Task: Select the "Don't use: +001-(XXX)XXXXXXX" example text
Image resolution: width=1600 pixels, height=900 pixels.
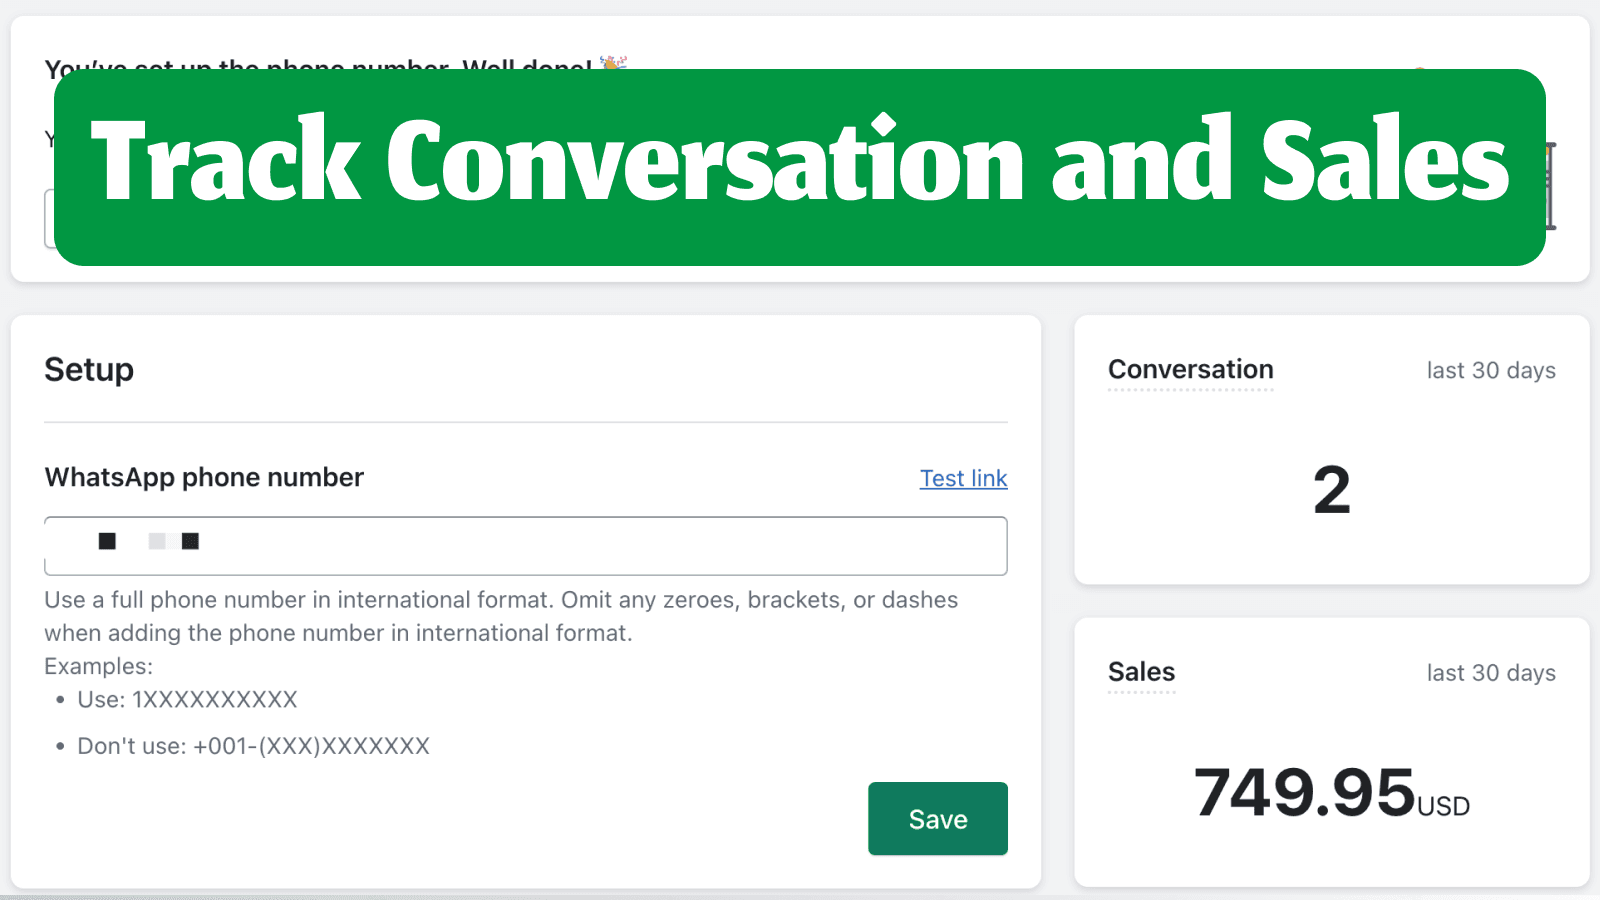Action: [253, 745]
